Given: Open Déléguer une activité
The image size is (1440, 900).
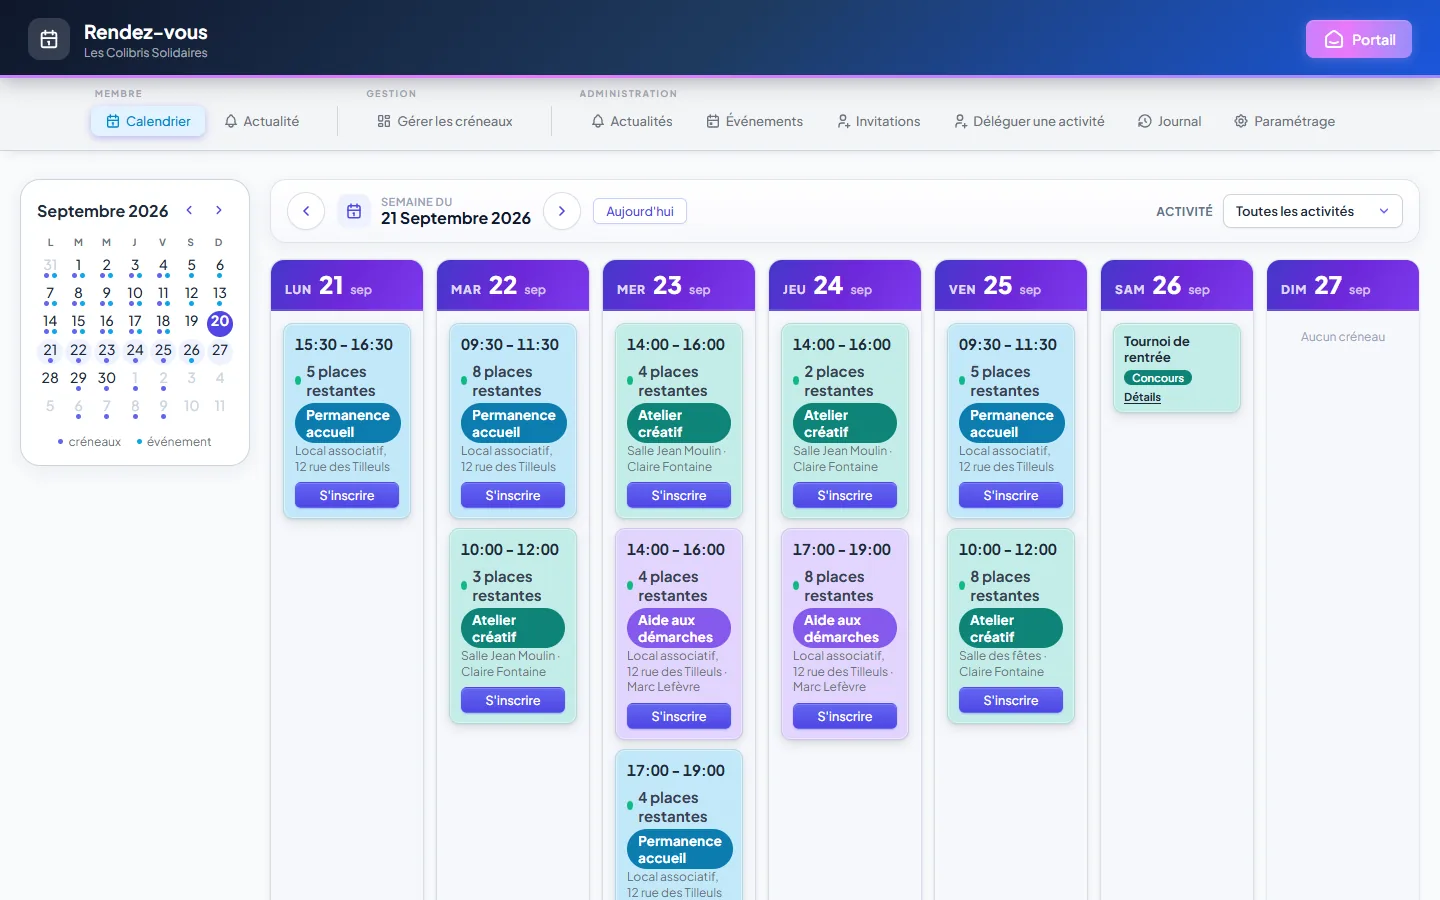Looking at the screenshot, I should (1029, 121).
